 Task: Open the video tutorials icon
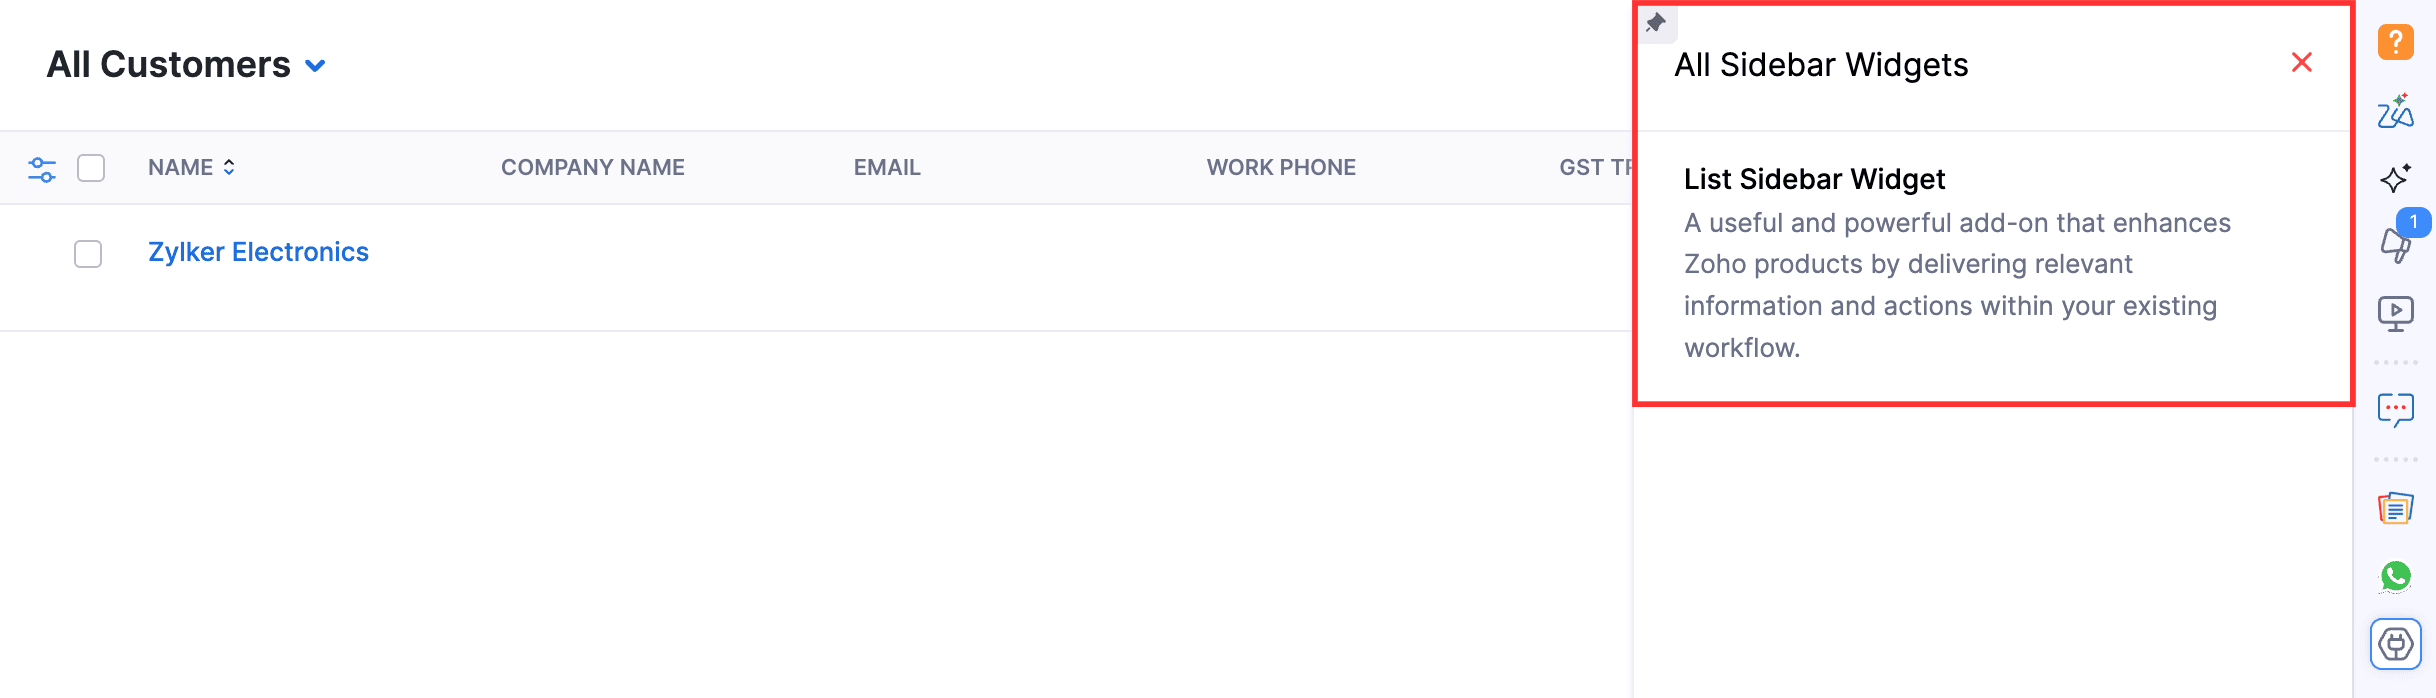tap(2396, 312)
